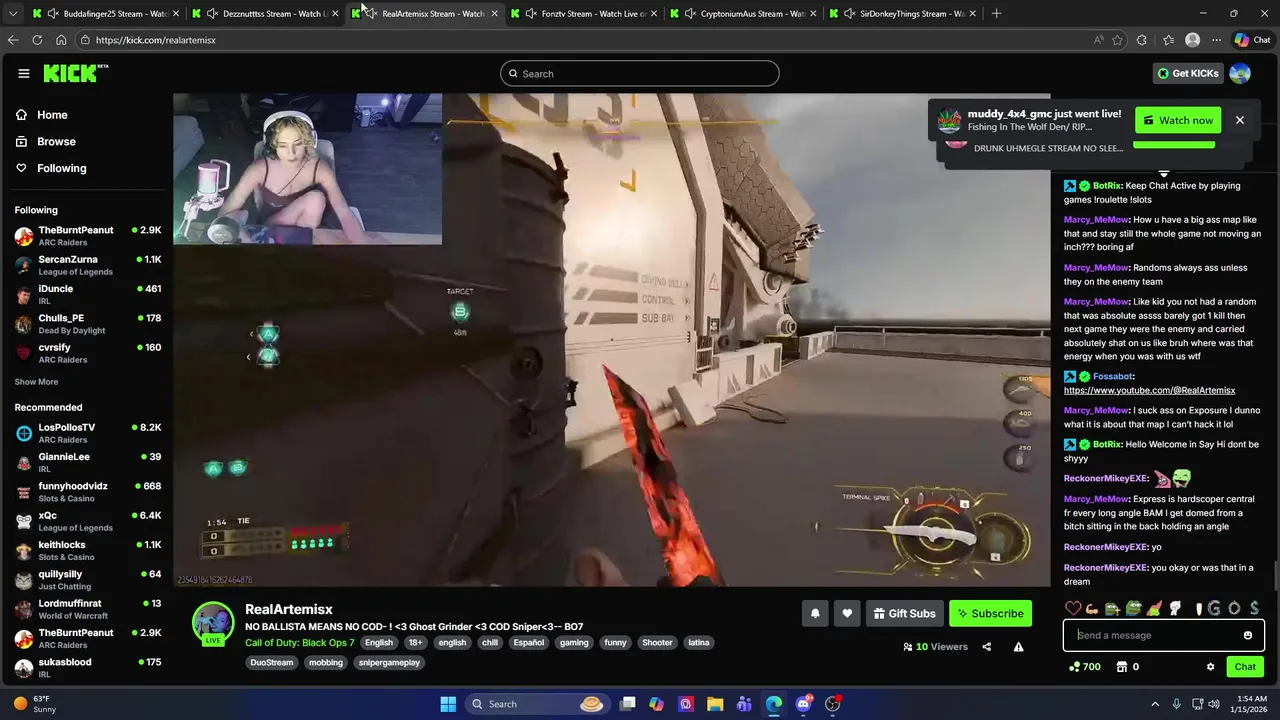
Task: Open the hamburger sidebar menu
Action: tap(24, 73)
